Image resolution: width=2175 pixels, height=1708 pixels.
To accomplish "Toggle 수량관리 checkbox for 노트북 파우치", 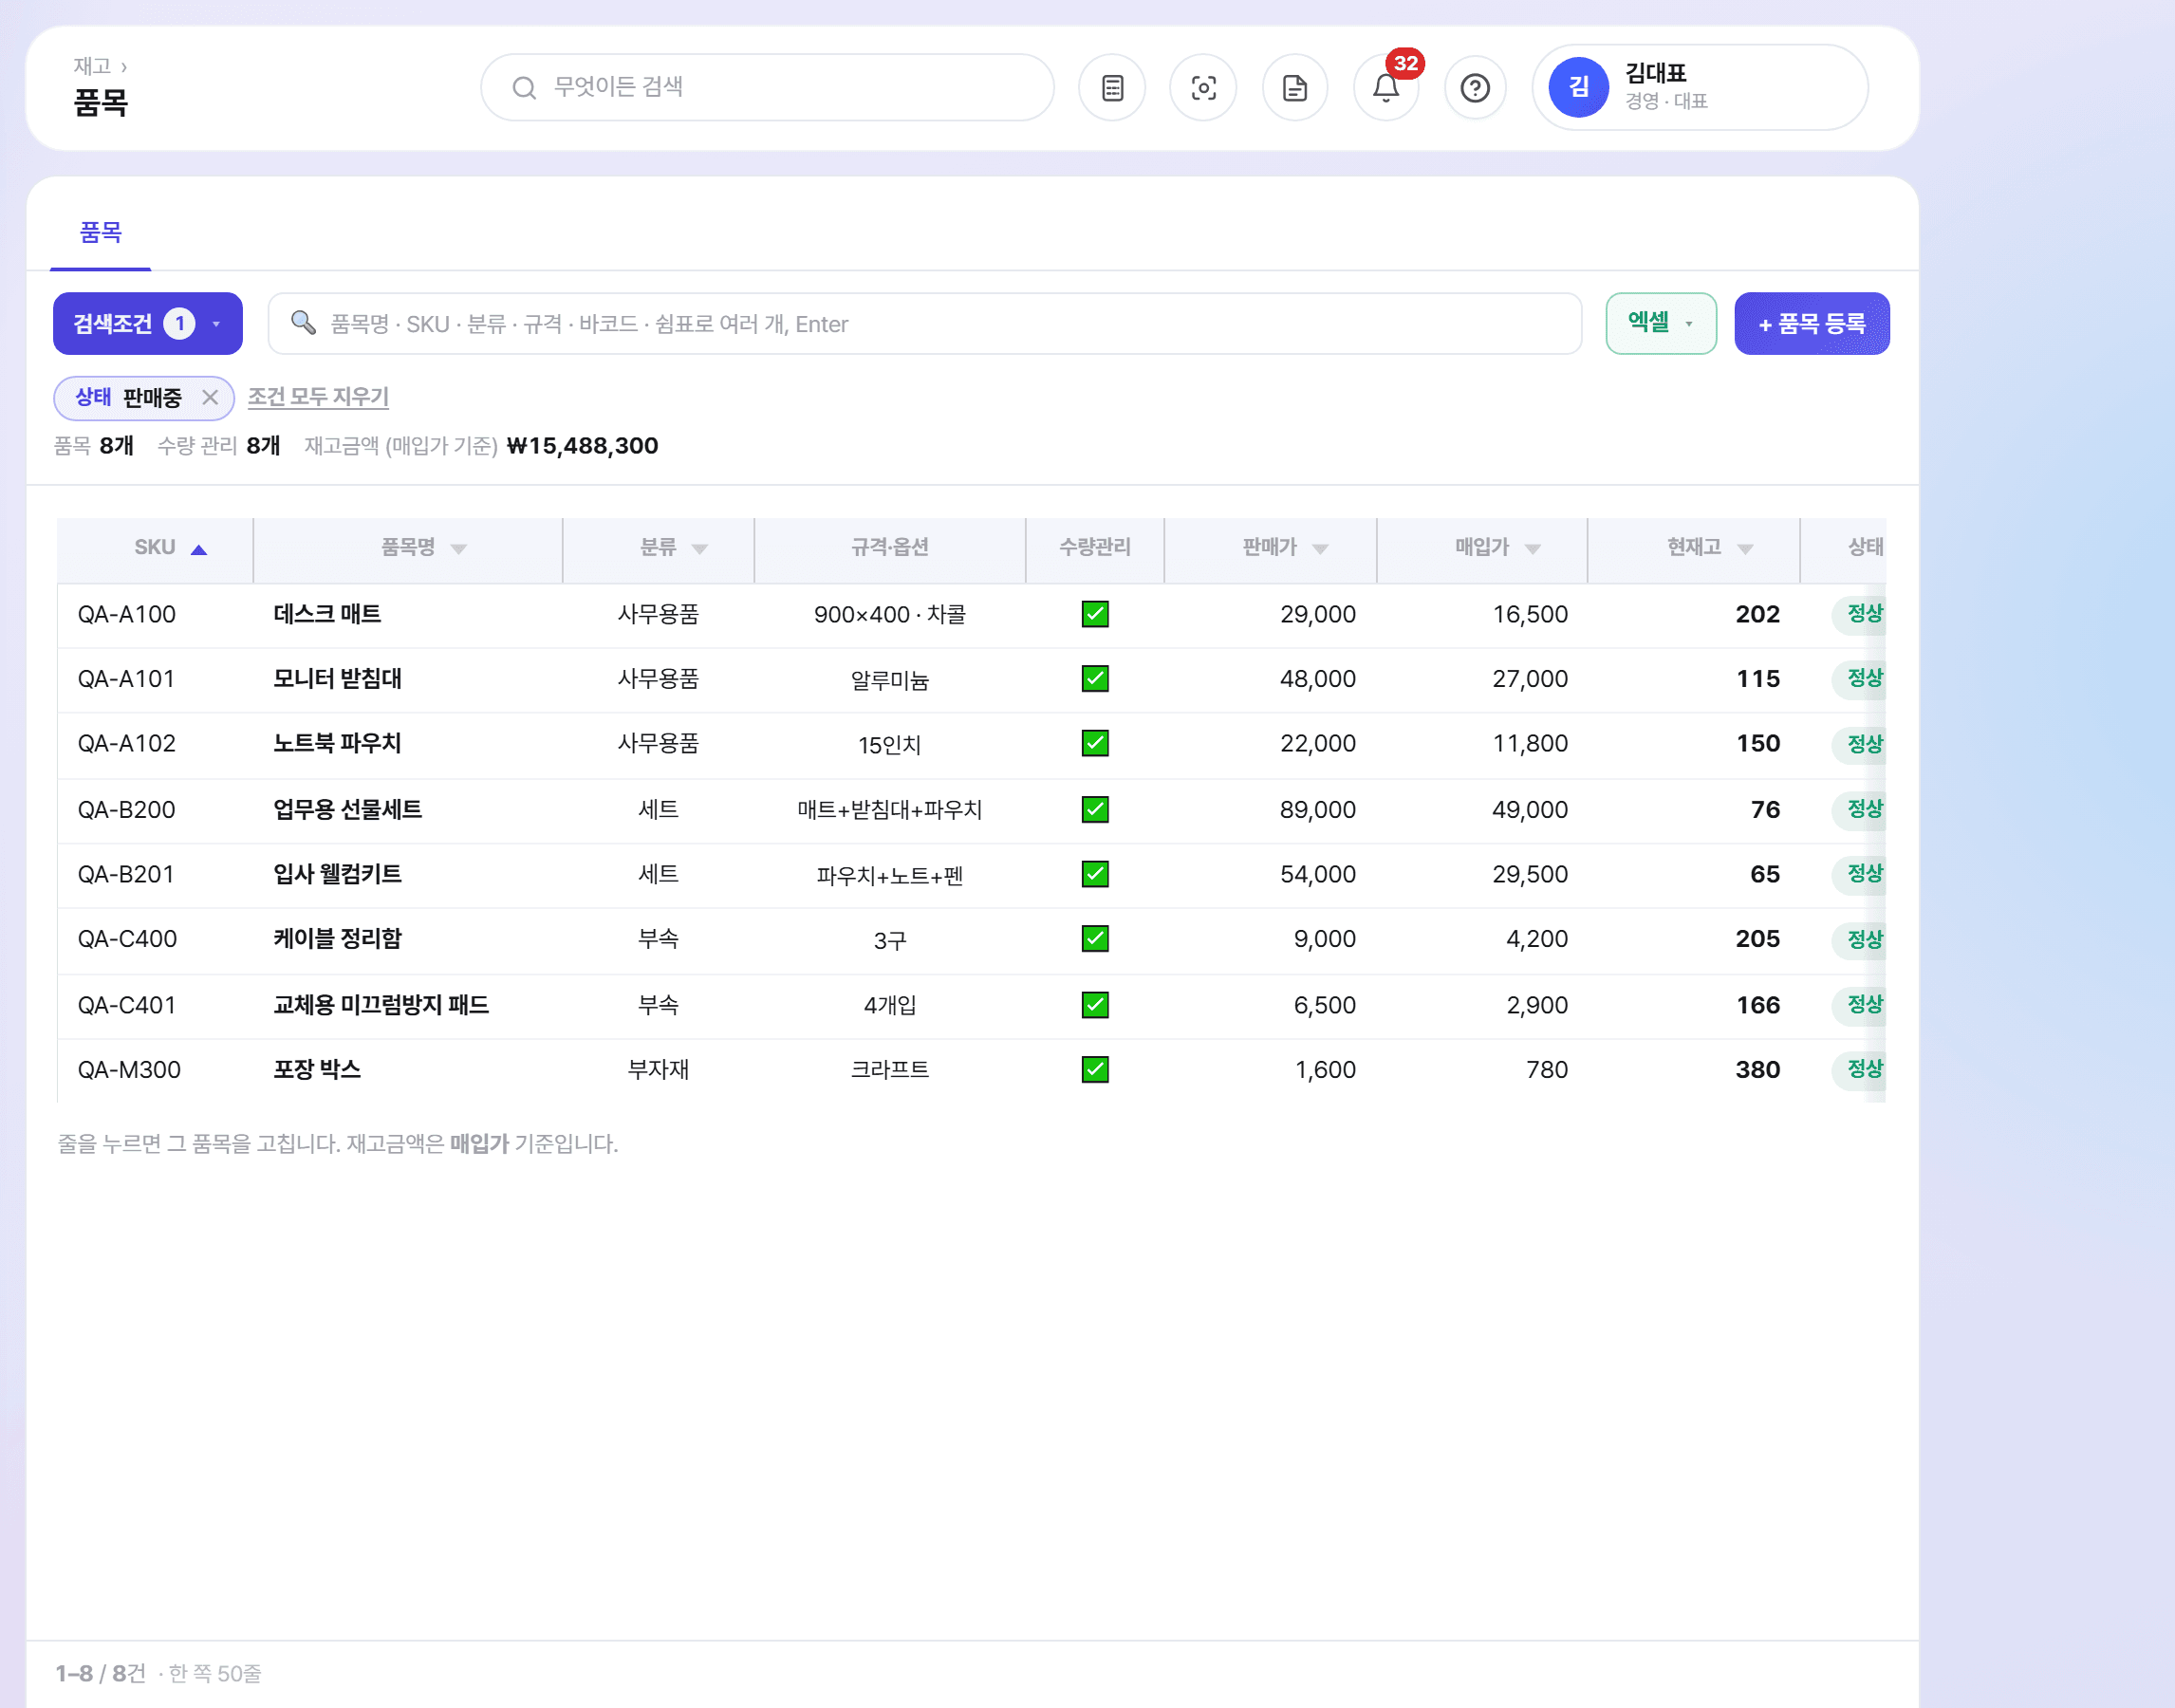I will click(x=1095, y=743).
